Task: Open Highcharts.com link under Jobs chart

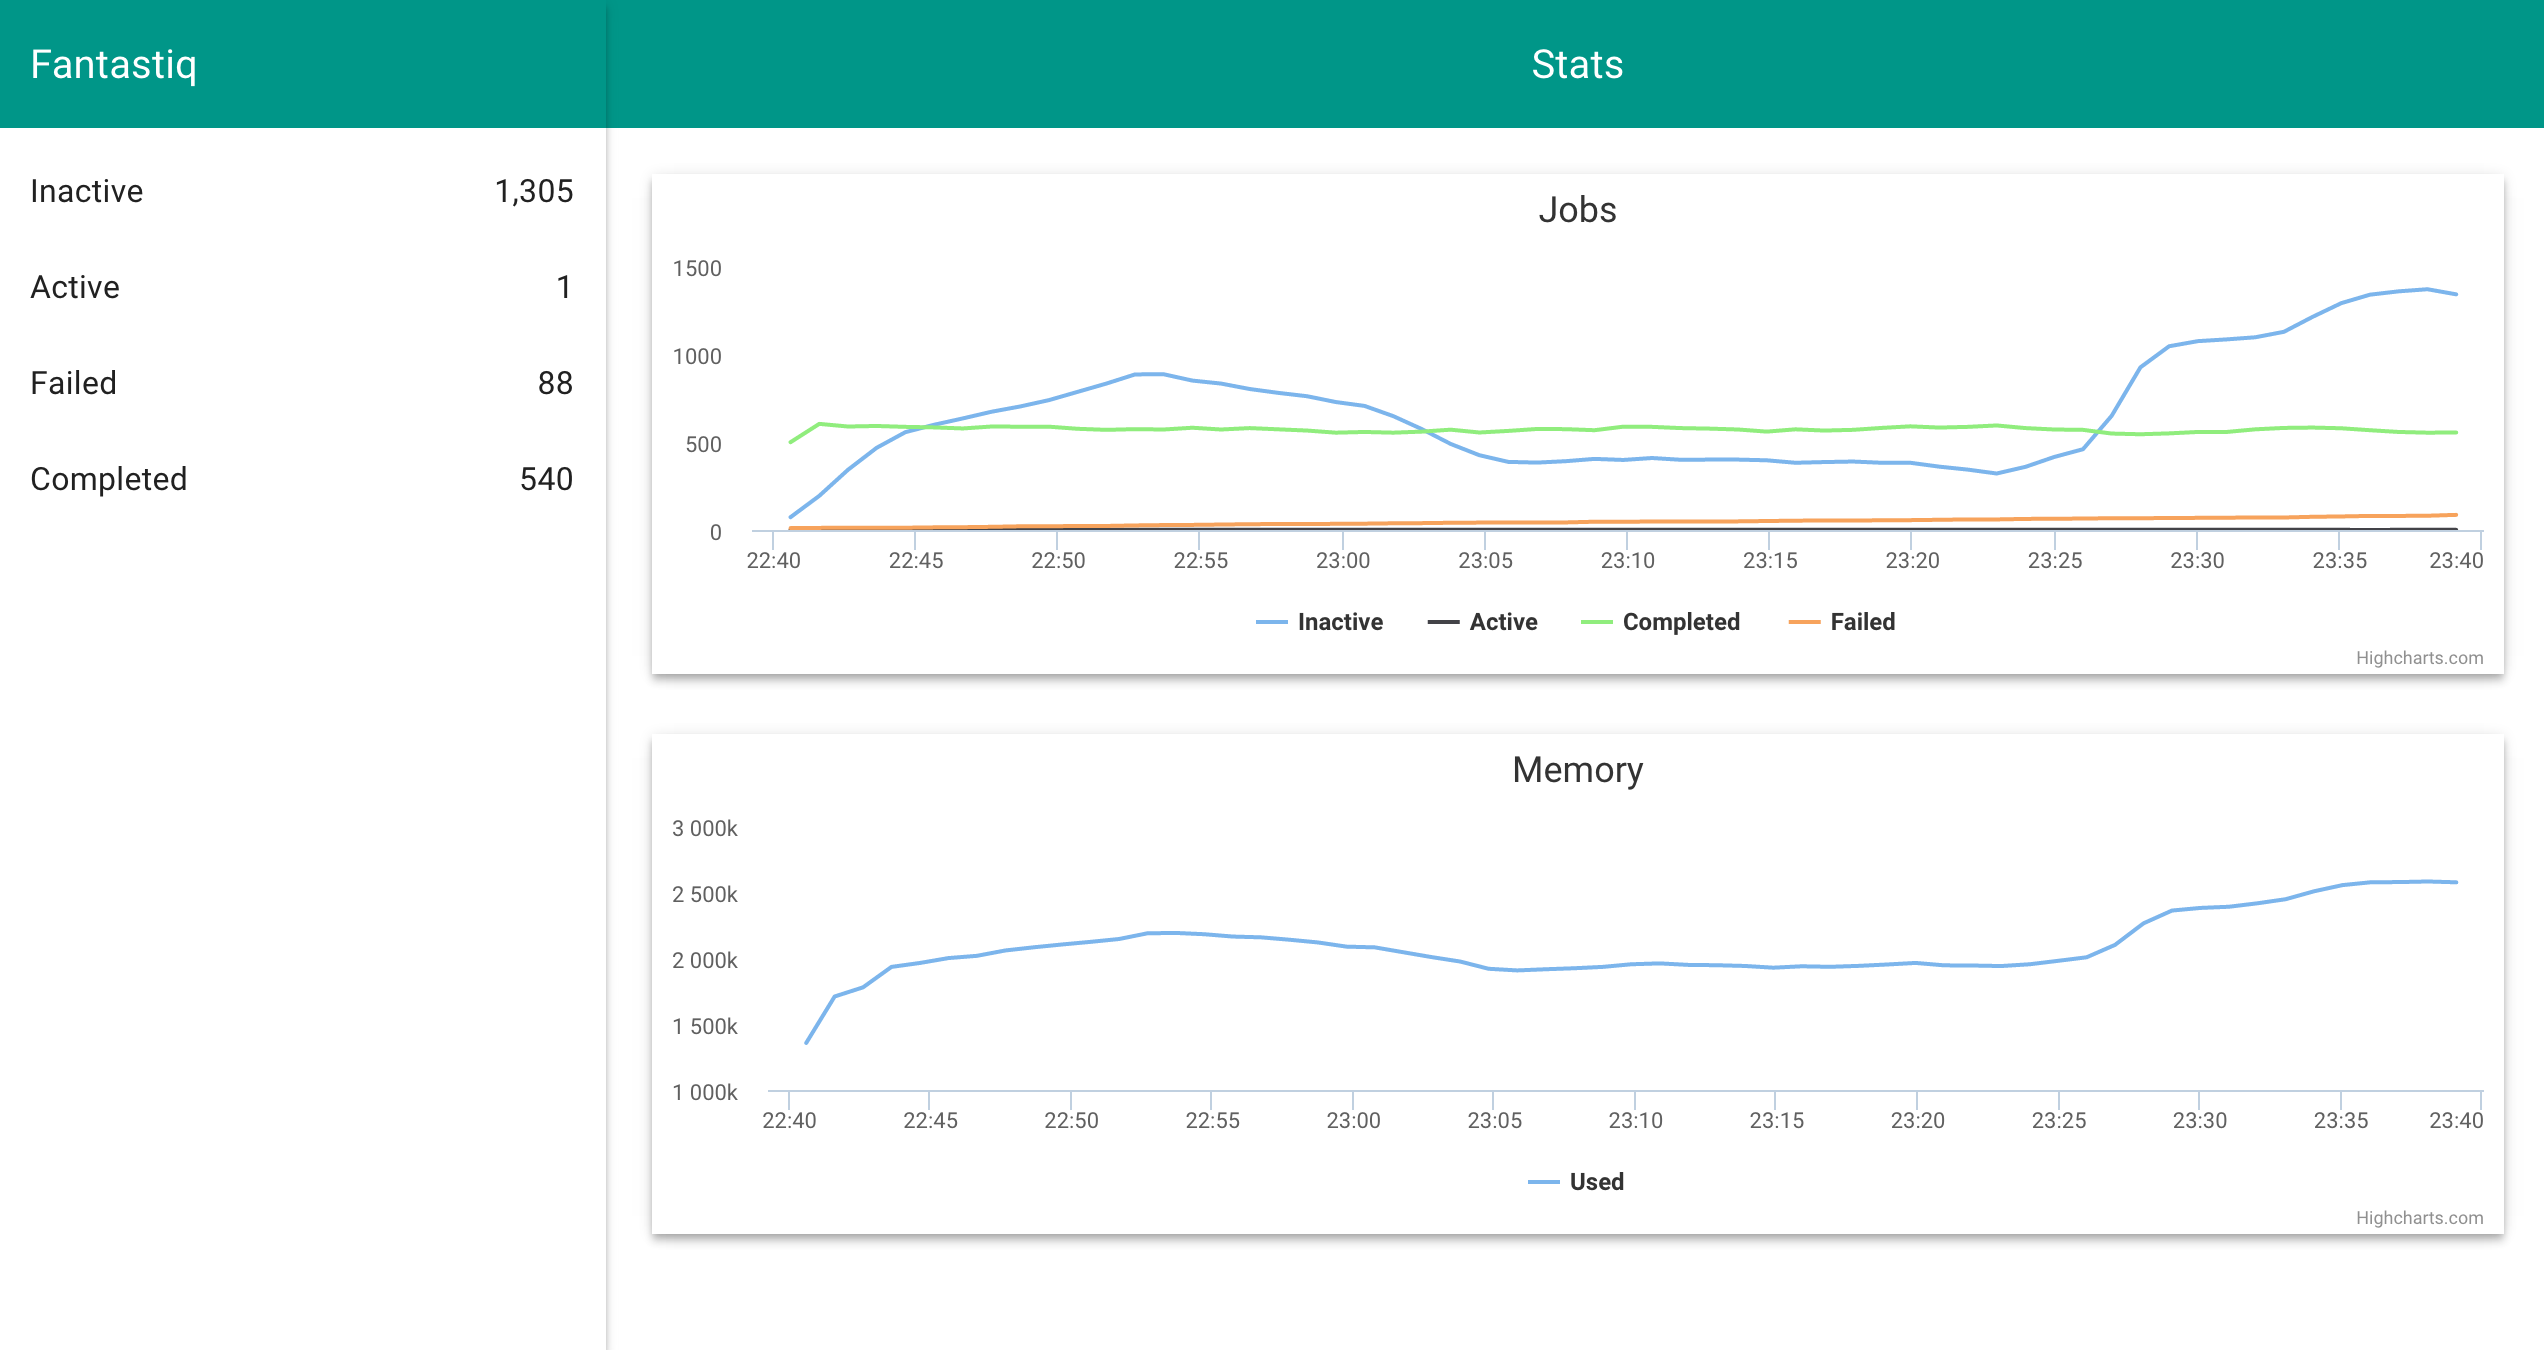Action: pyautogui.click(x=2418, y=658)
